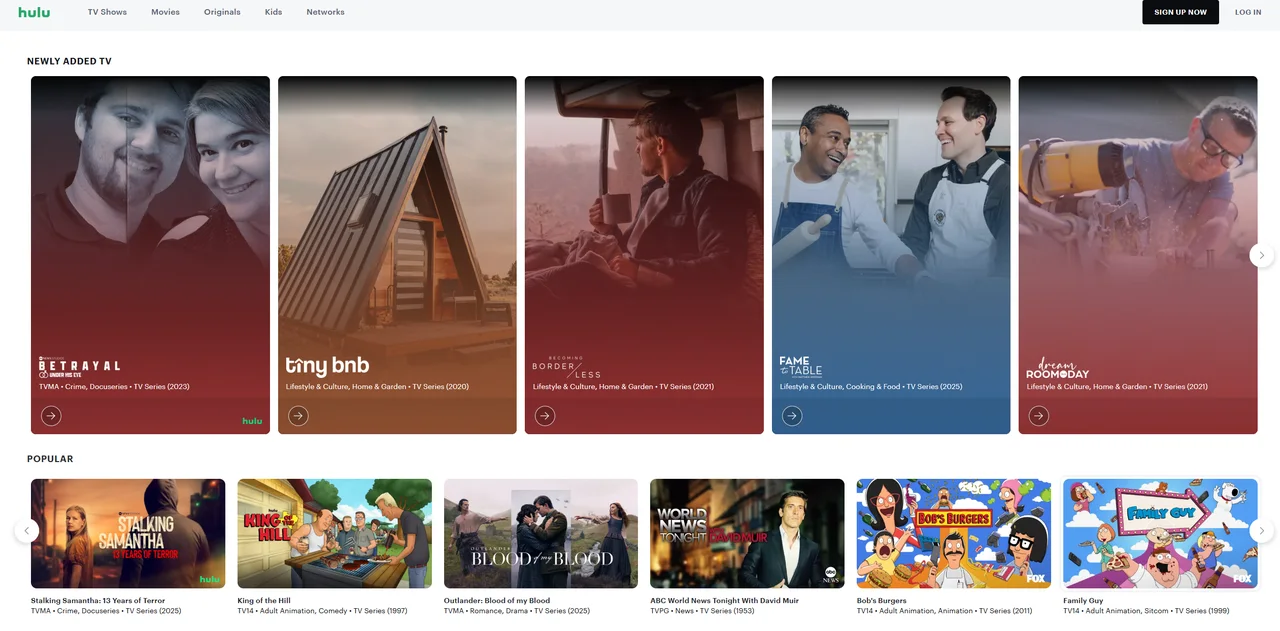Select the Bob's Burgers thumbnail

point(954,533)
